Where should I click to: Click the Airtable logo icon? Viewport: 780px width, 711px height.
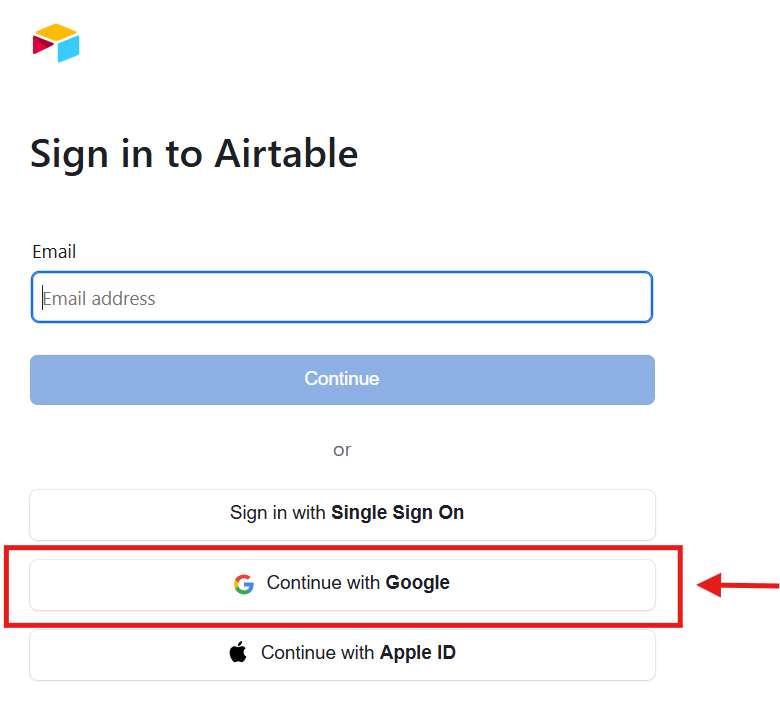[56, 43]
